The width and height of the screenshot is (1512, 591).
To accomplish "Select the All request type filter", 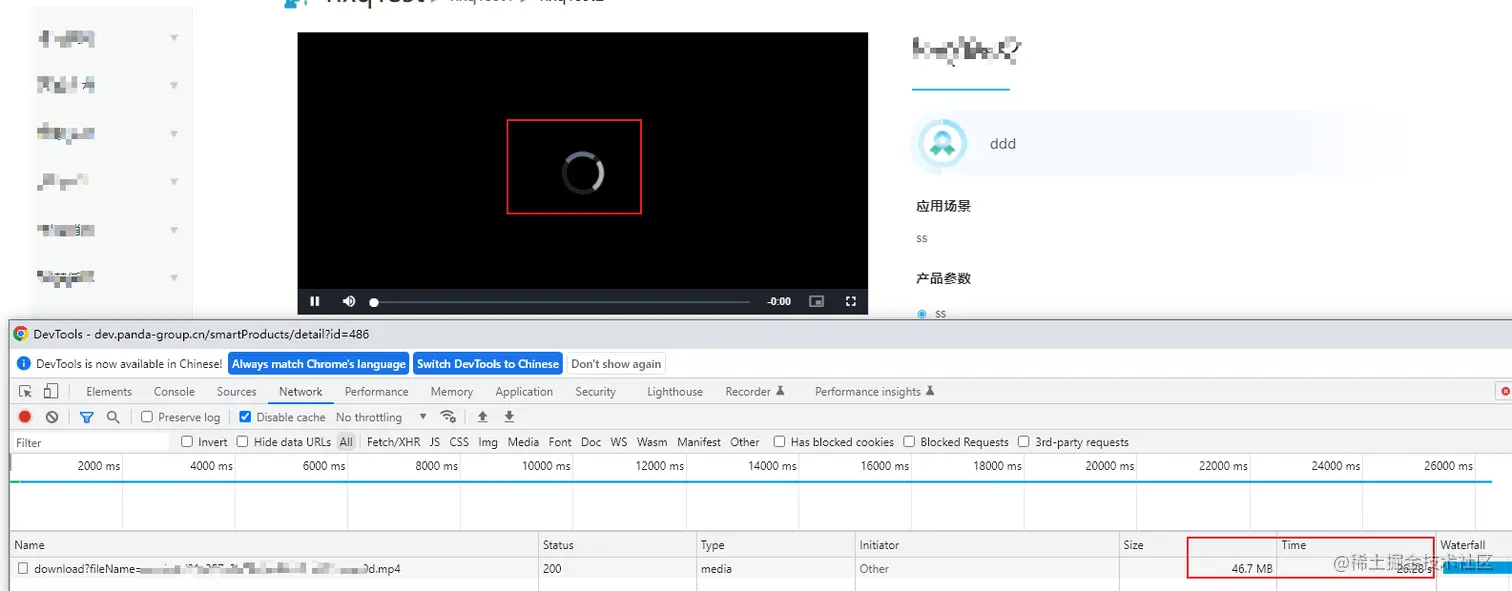I will [346, 442].
